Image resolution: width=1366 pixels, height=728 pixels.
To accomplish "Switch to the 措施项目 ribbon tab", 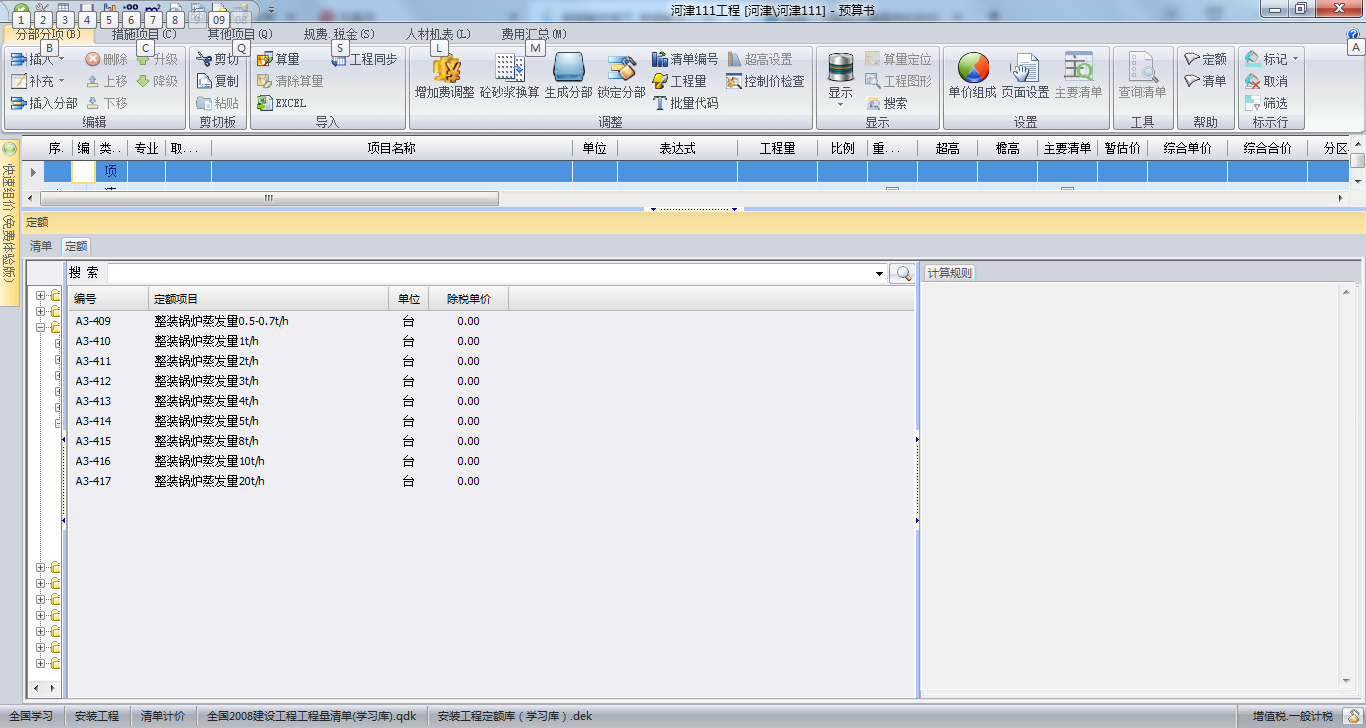I will [x=144, y=34].
